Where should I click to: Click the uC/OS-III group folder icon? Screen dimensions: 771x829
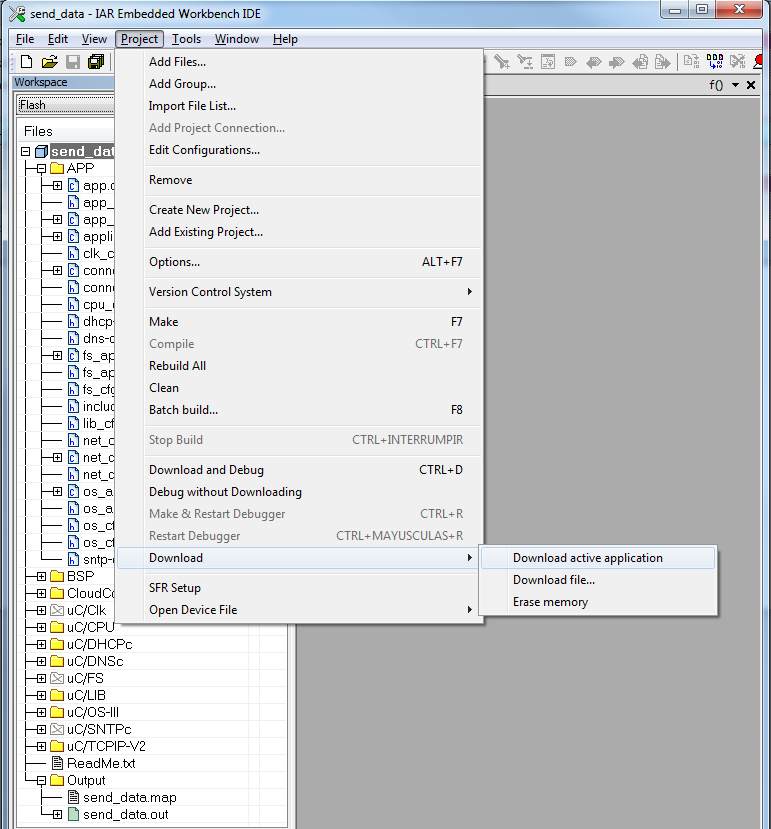tap(57, 712)
